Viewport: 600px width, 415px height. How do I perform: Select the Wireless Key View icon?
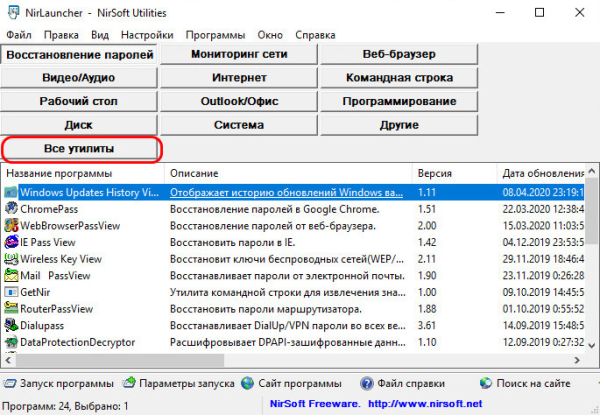11,258
